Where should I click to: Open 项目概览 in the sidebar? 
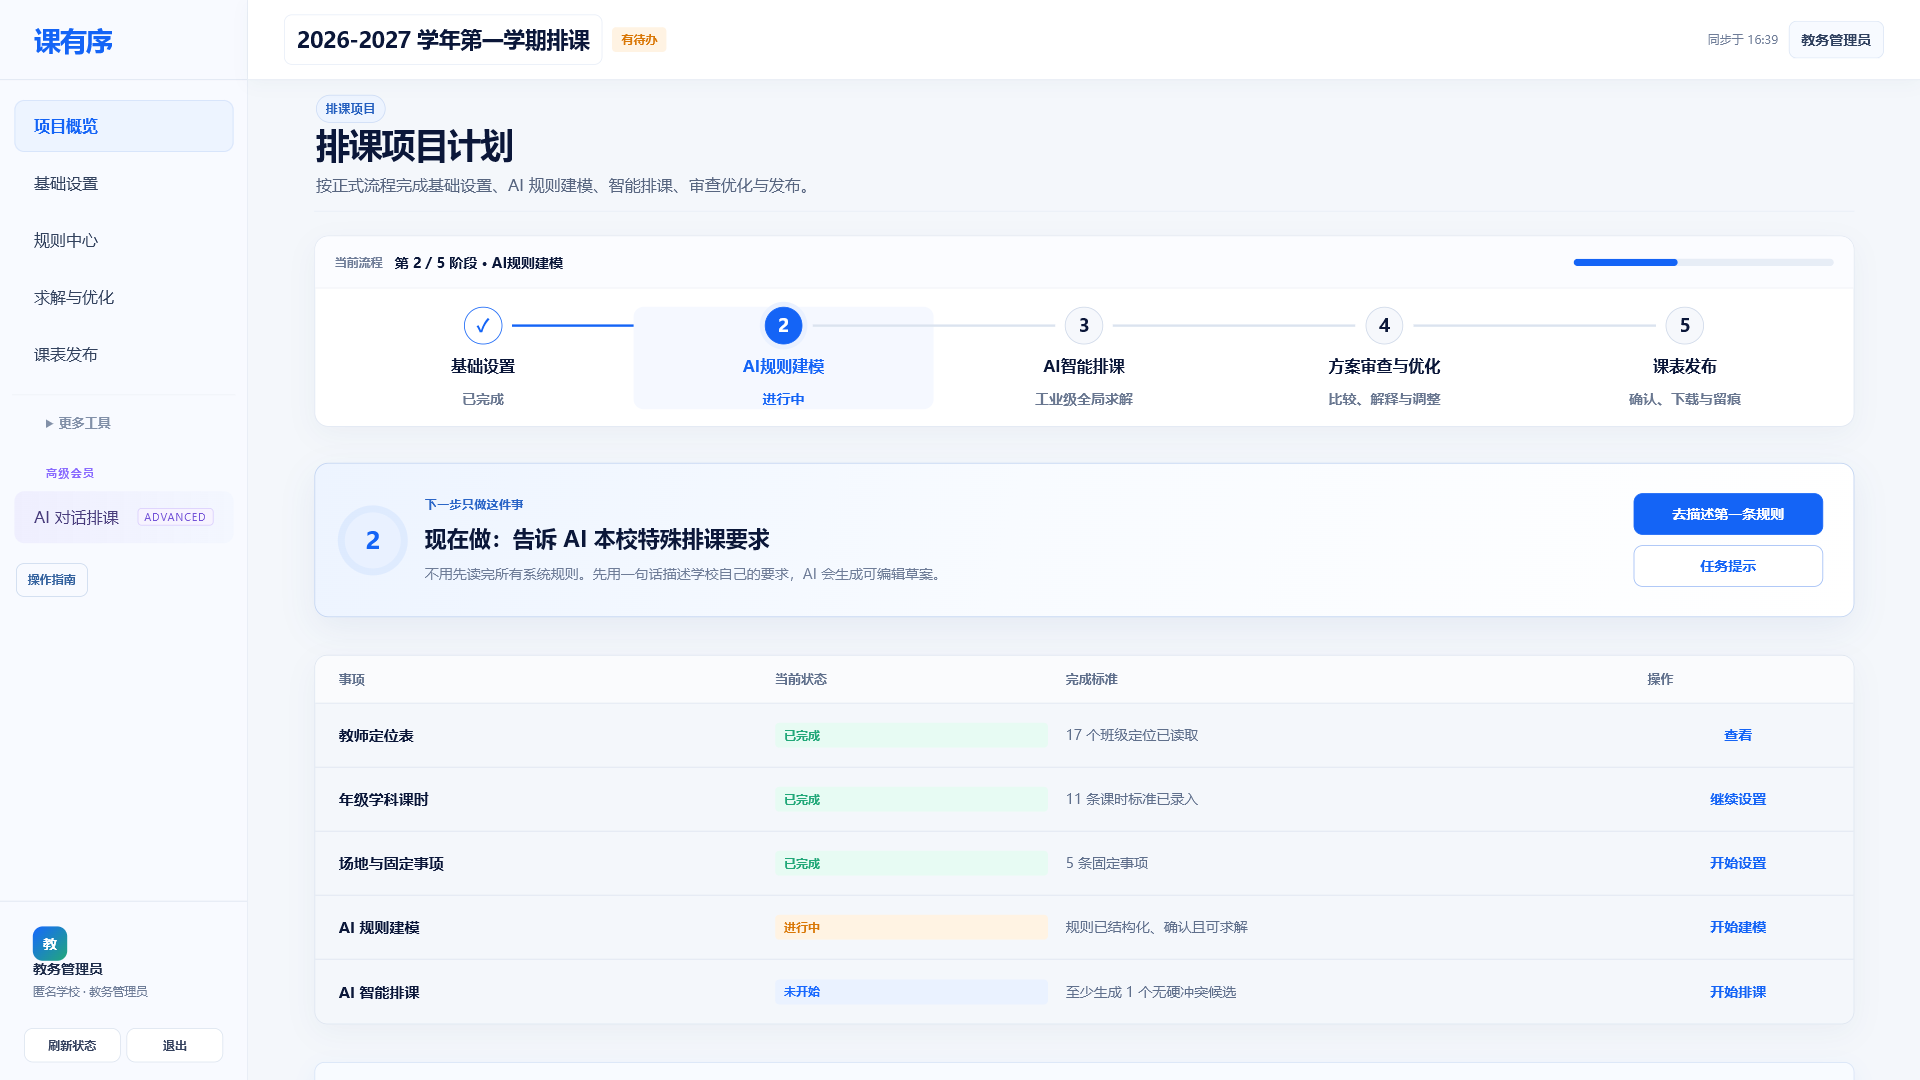[124, 126]
